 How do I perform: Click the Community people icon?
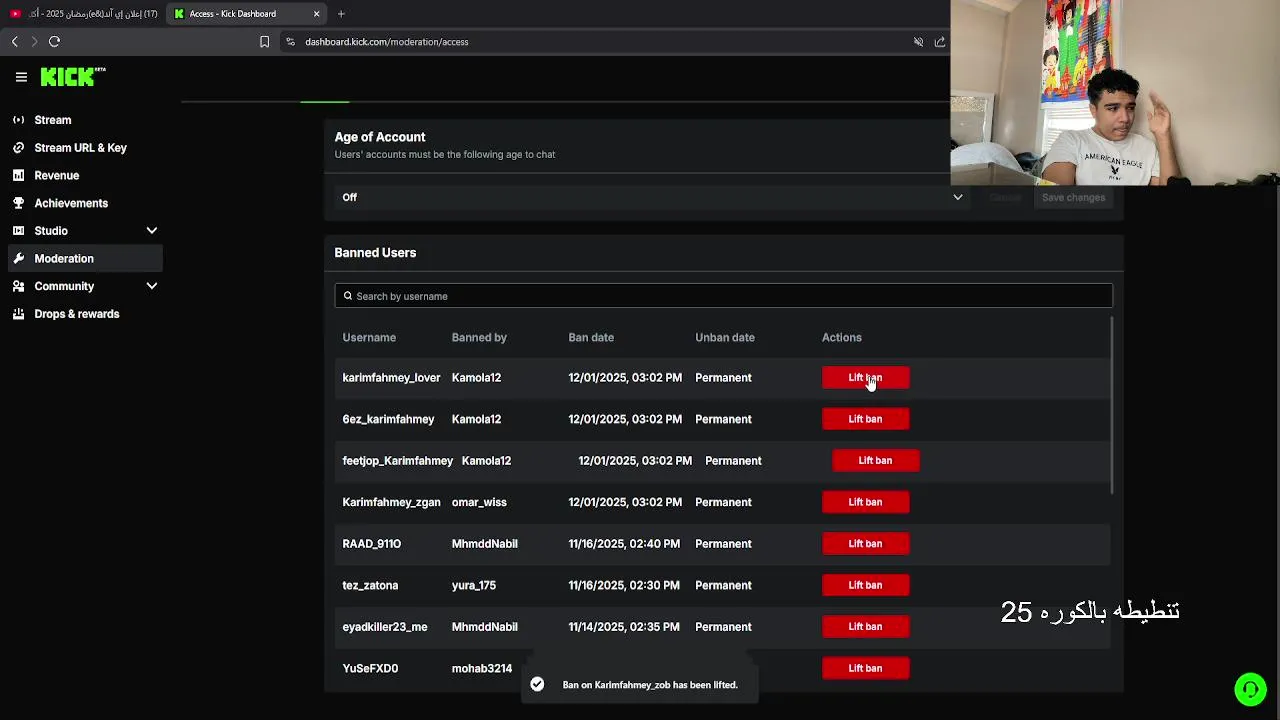click(x=18, y=286)
